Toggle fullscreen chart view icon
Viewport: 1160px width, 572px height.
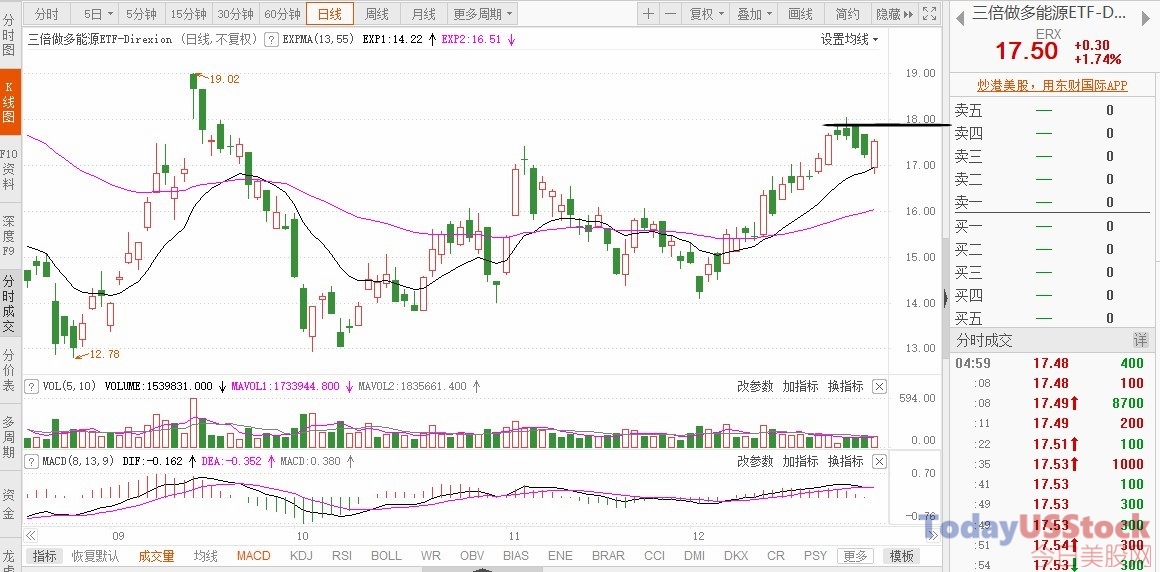(x=930, y=13)
